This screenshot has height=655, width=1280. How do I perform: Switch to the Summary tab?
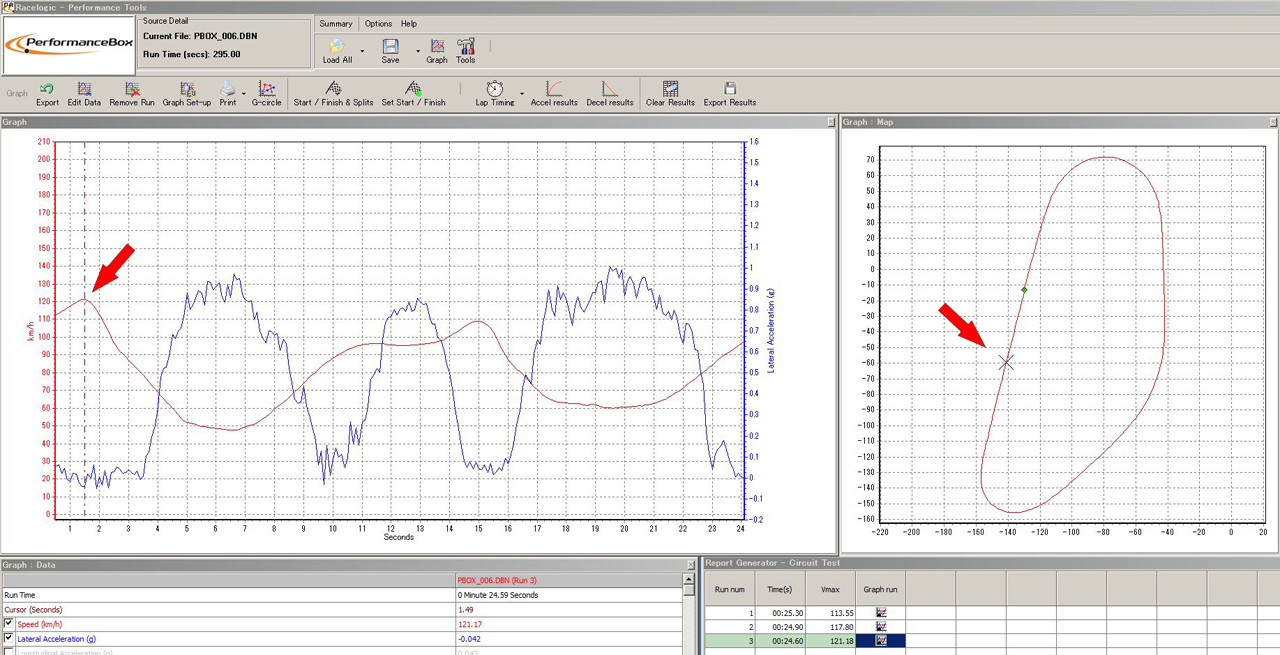336,23
